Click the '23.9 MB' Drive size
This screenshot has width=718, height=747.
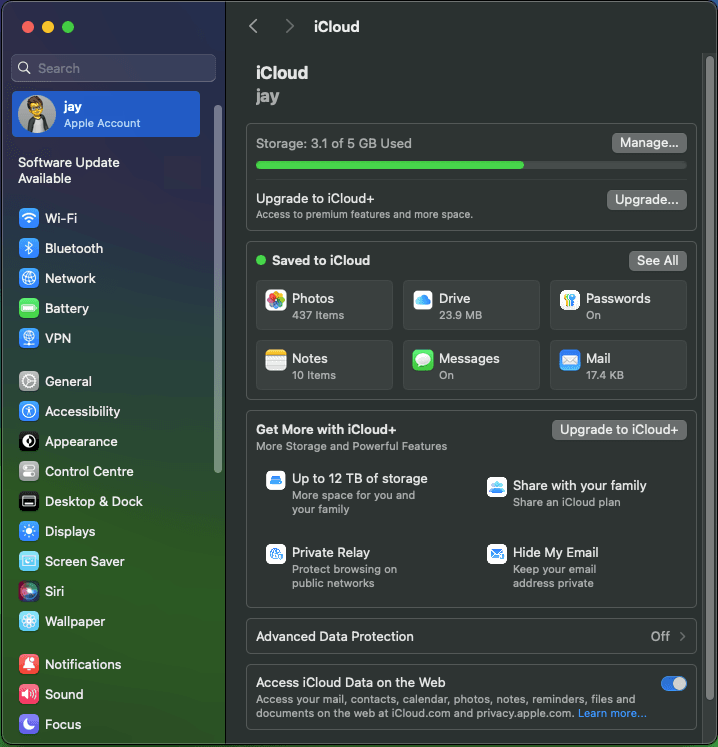point(460,315)
